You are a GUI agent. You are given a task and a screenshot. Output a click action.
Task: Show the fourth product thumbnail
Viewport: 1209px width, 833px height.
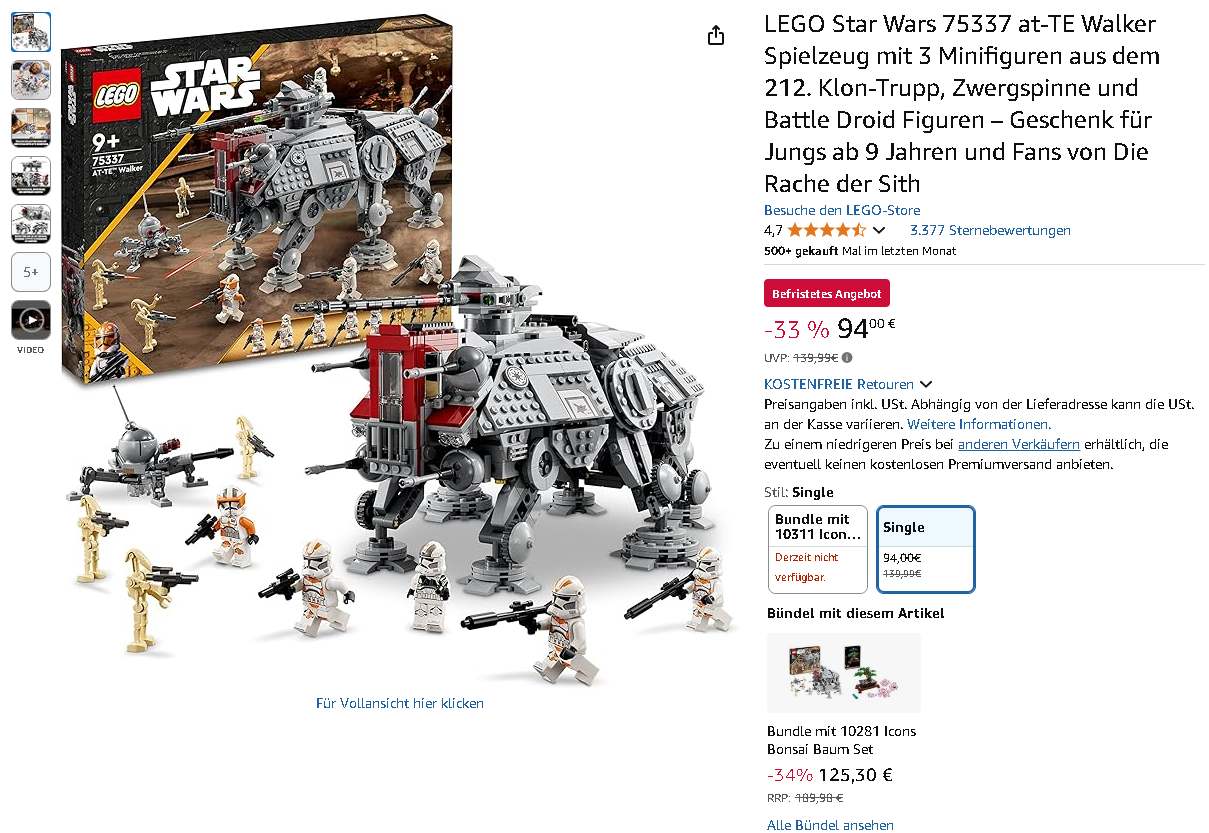31,176
